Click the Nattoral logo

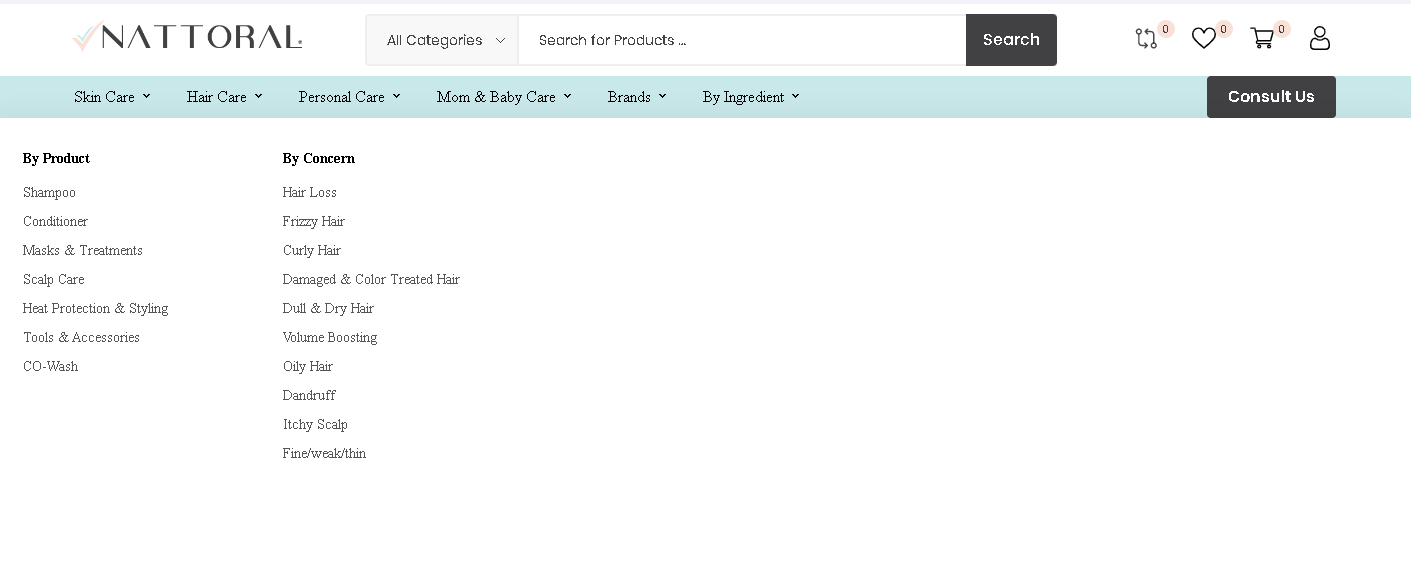(x=187, y=38)
